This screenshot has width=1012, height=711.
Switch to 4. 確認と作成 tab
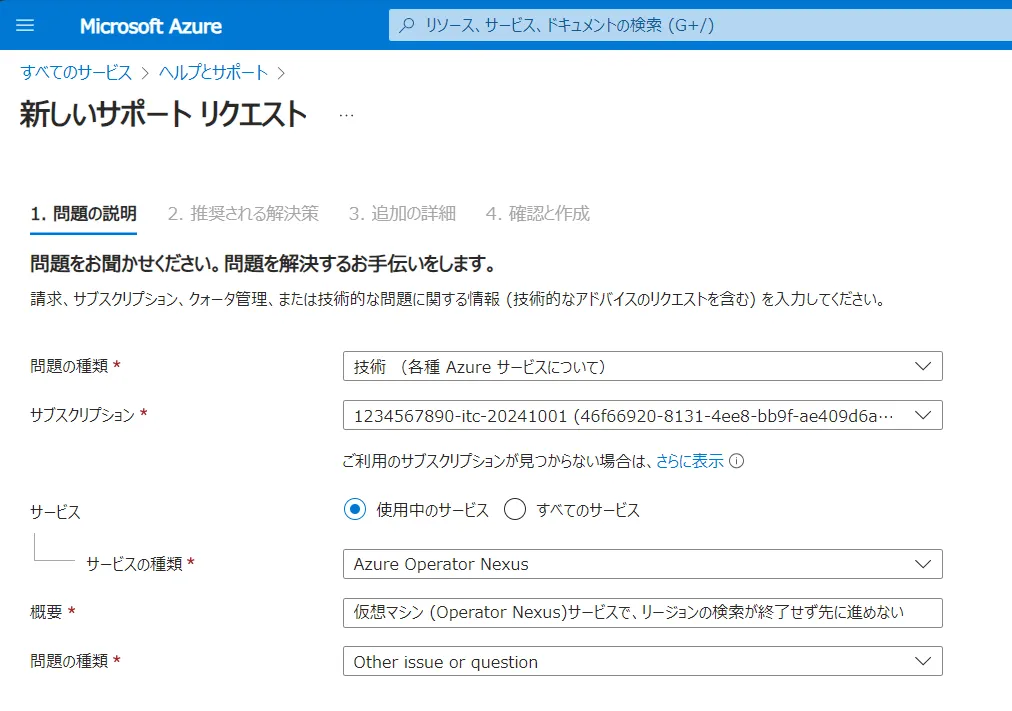pos(538,214)
